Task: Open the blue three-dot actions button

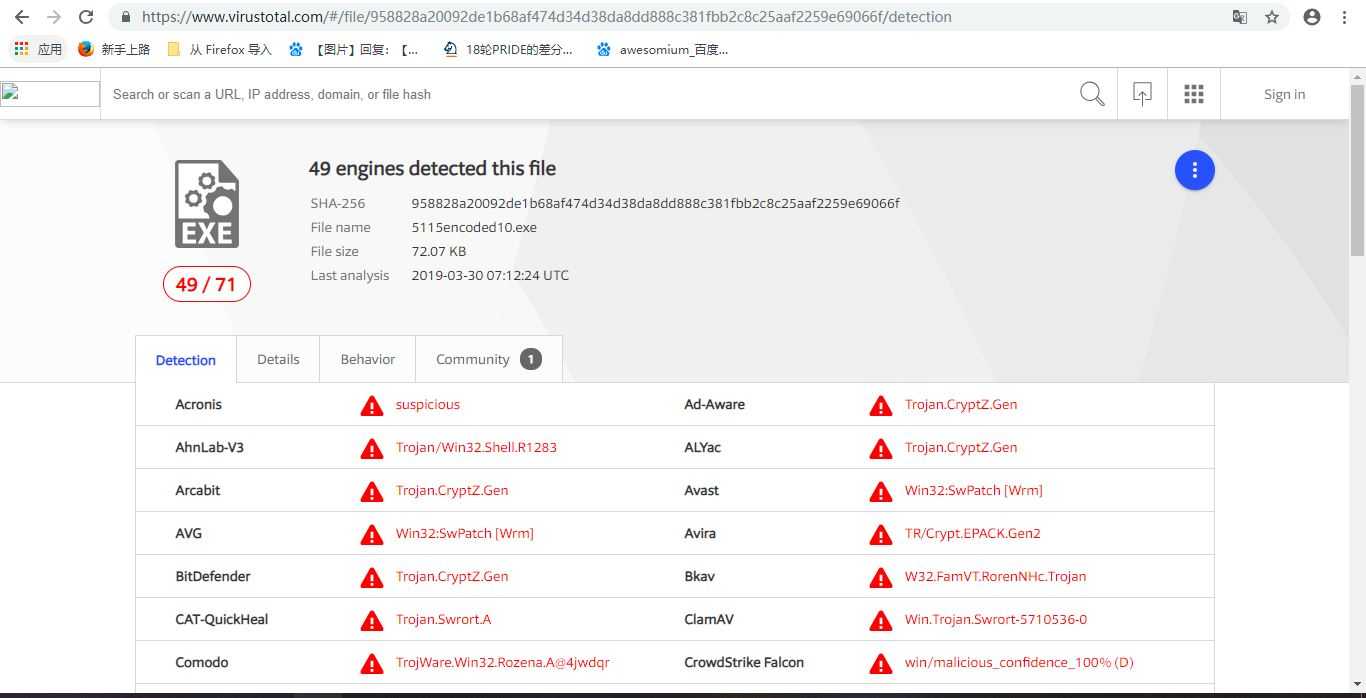Action: pyautogui.click(x=1194, y=170)
